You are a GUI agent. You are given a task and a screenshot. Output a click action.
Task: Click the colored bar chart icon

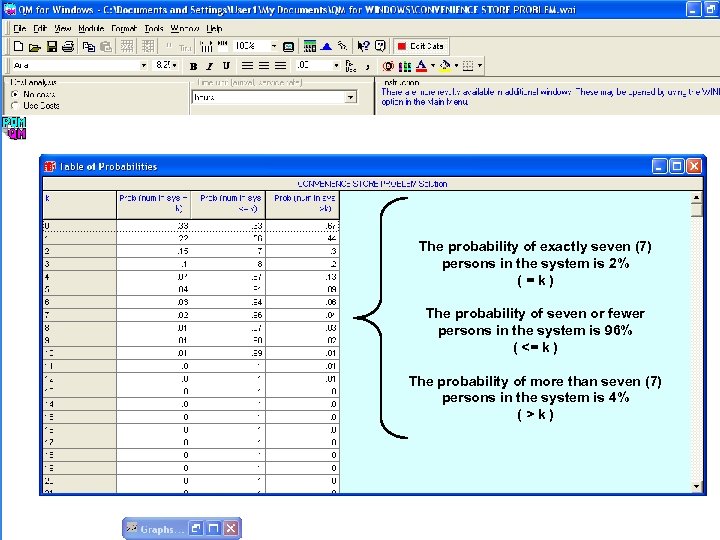405,66
